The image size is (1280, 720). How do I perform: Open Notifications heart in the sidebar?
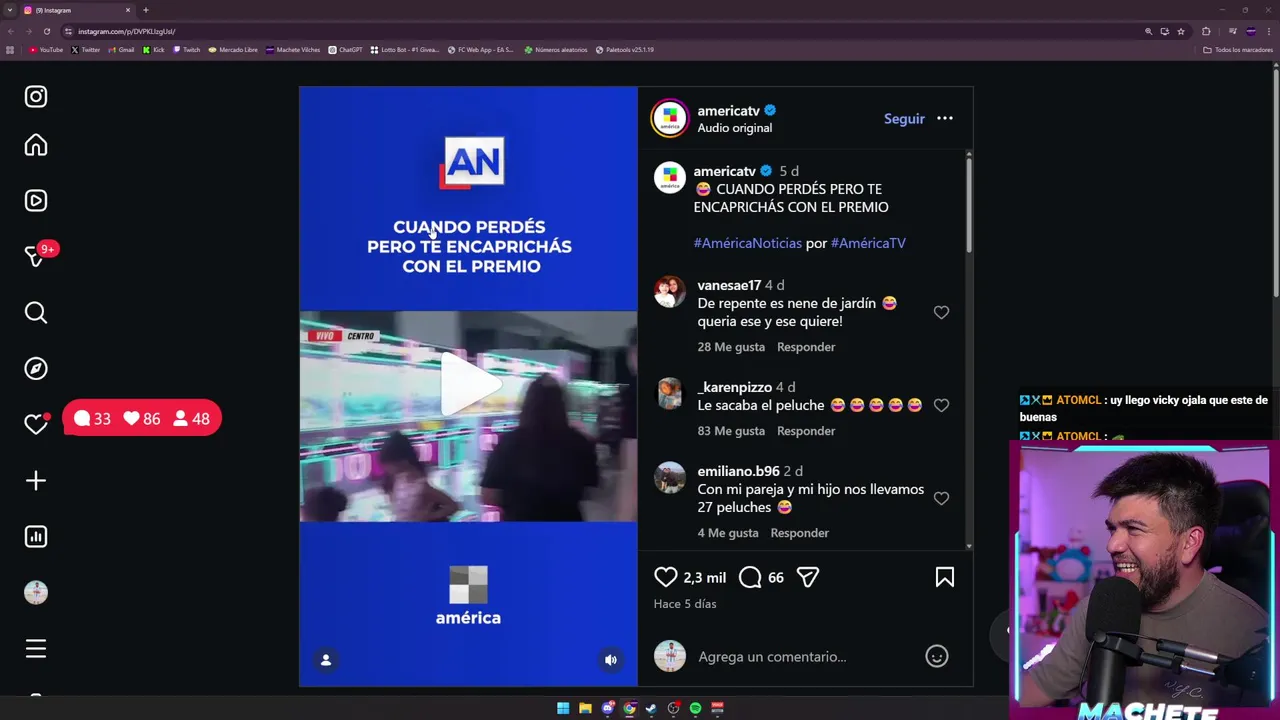point(36,424)
